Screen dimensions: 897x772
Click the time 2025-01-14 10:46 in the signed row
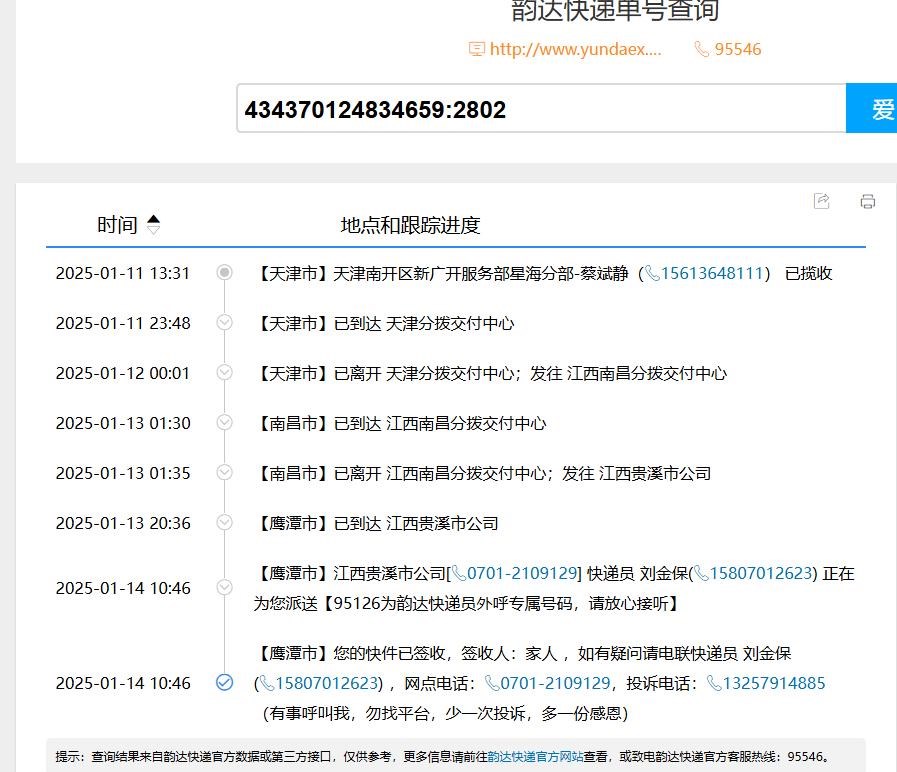[x=122, y=683]
